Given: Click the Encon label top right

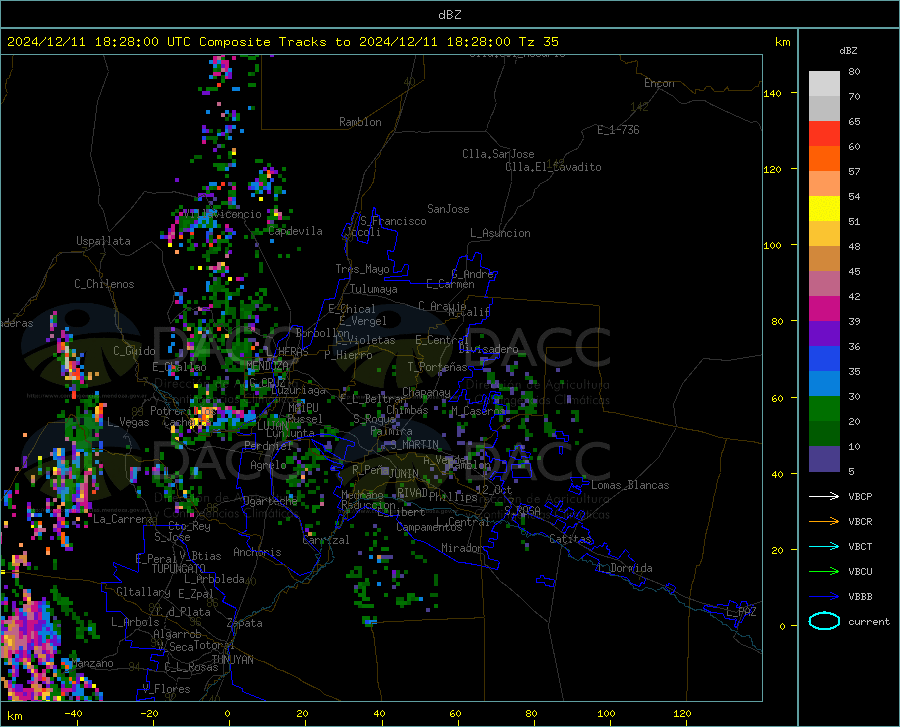Looking at the screenshot, I should [x=659, y=83].
